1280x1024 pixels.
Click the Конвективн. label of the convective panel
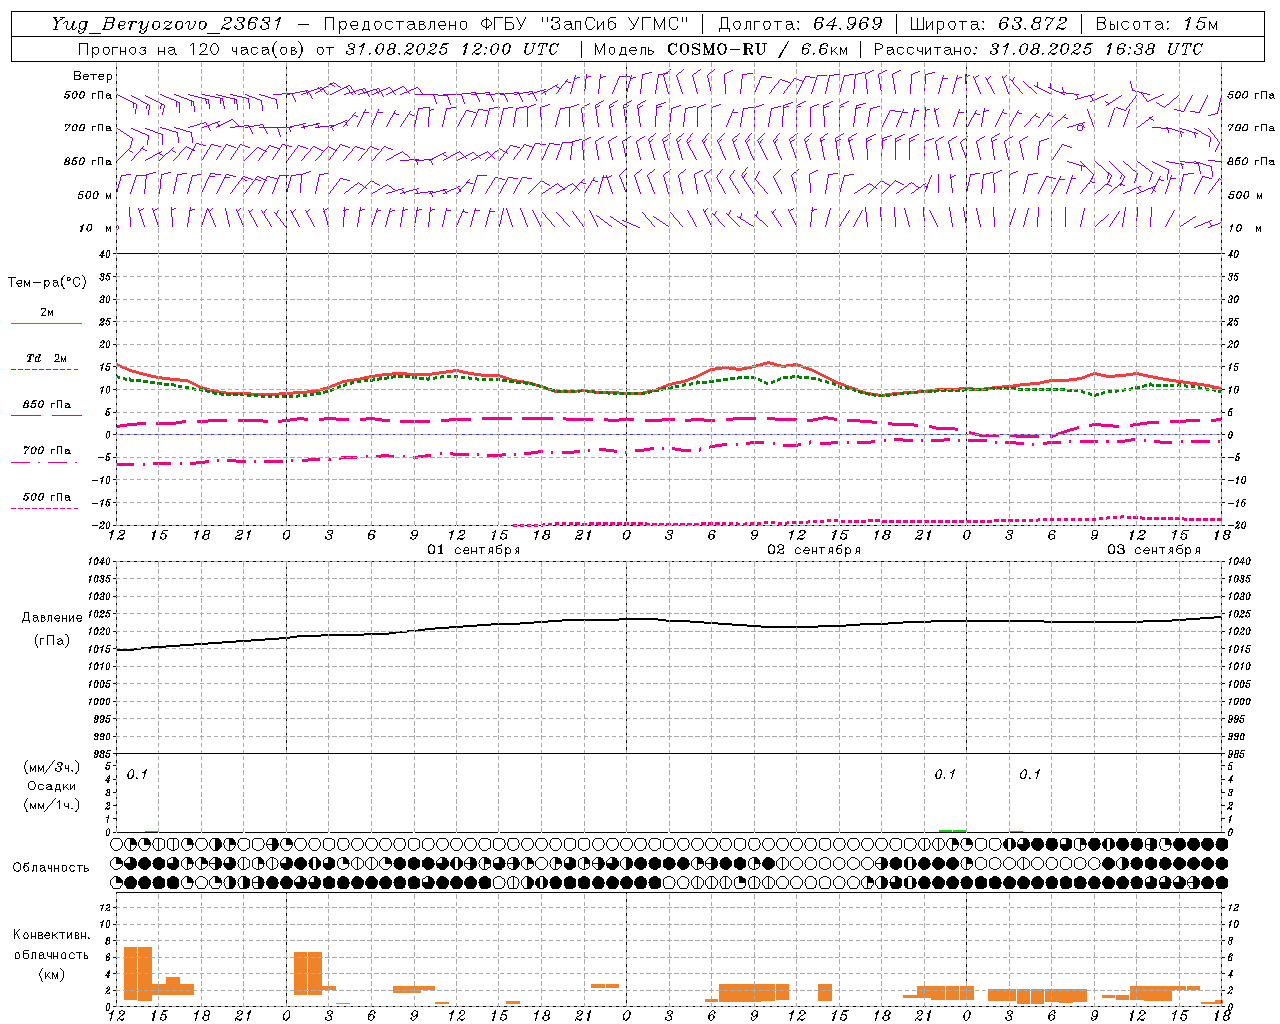coord(52,935)
